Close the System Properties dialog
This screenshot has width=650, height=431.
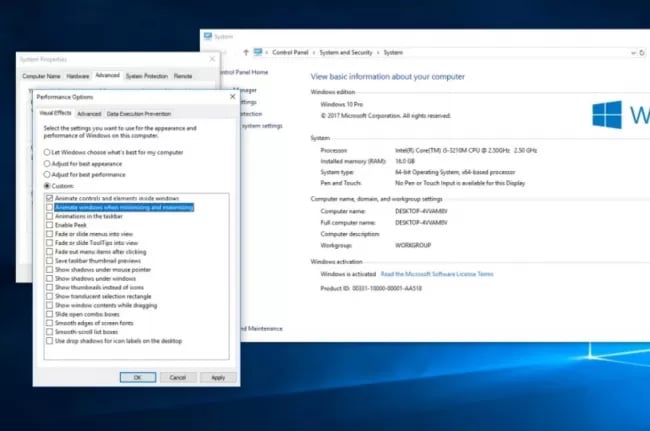(212, 59)
